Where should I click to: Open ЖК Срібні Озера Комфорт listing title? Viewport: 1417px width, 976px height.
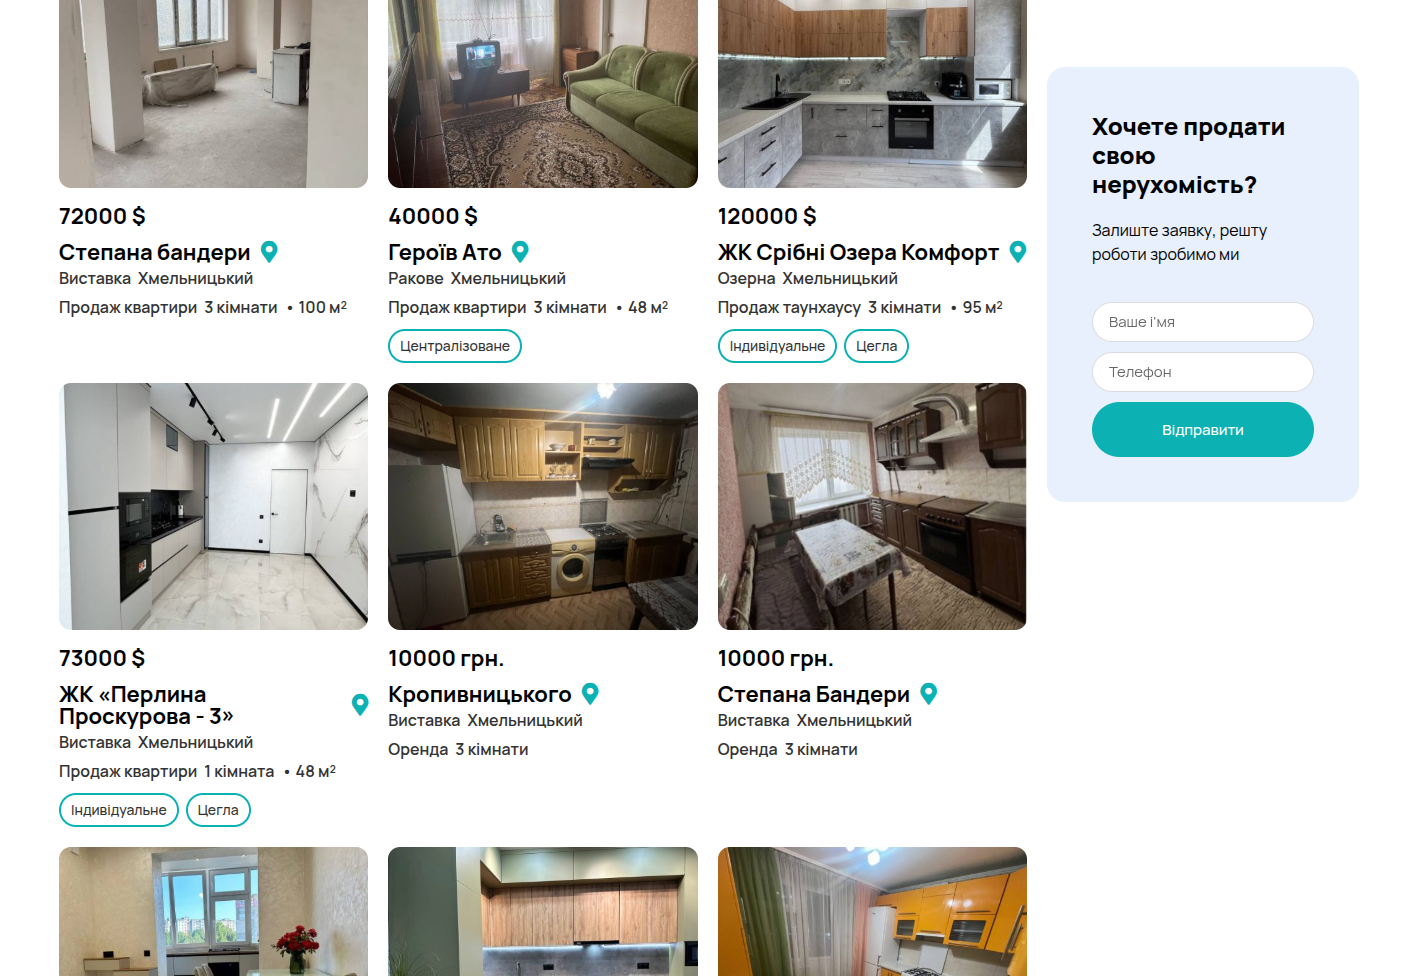tap(858, 252)
